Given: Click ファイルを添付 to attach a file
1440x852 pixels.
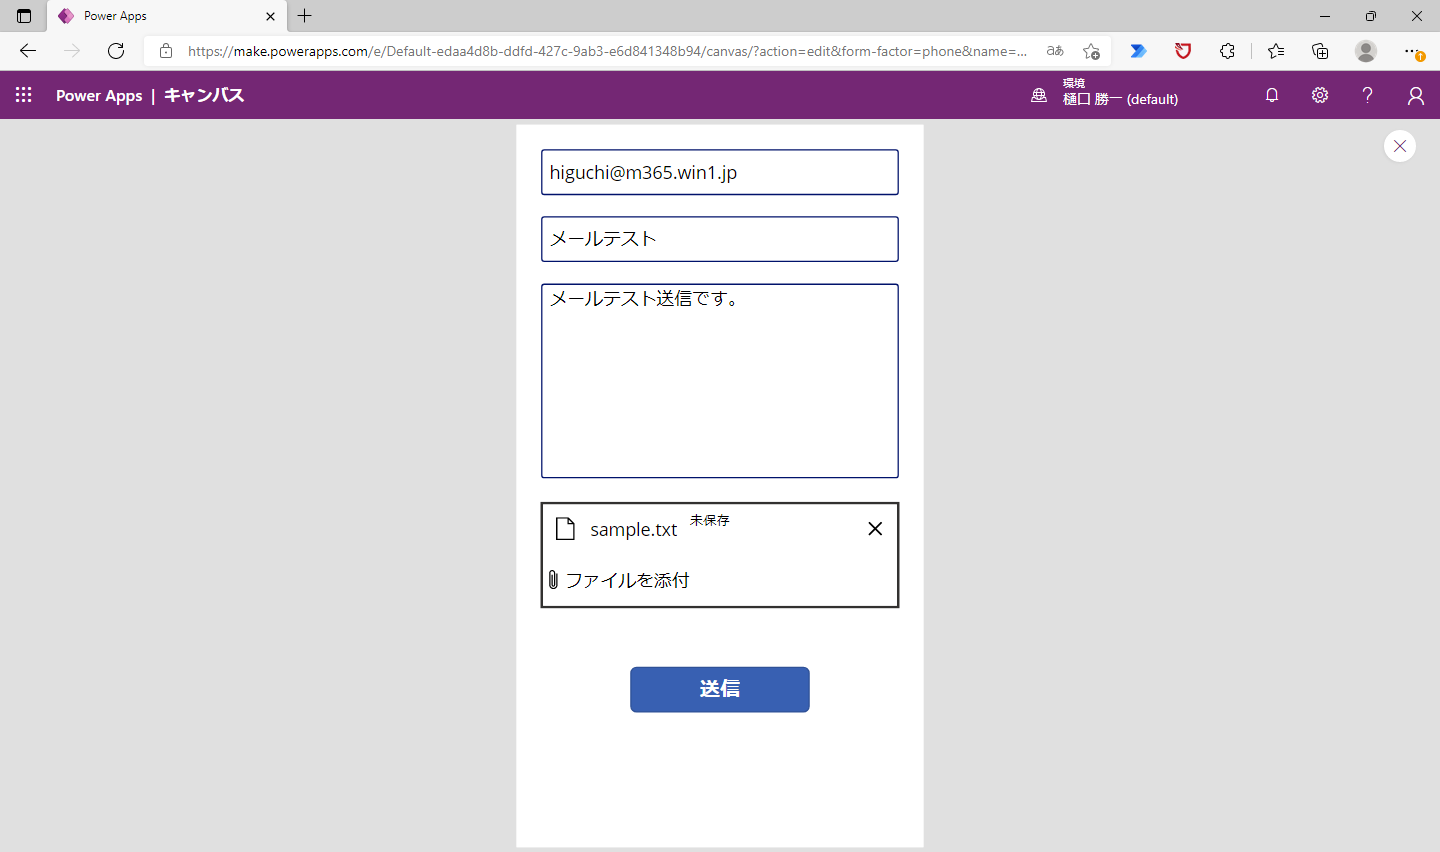Looking at the screenshot, I should coord(627,580).
